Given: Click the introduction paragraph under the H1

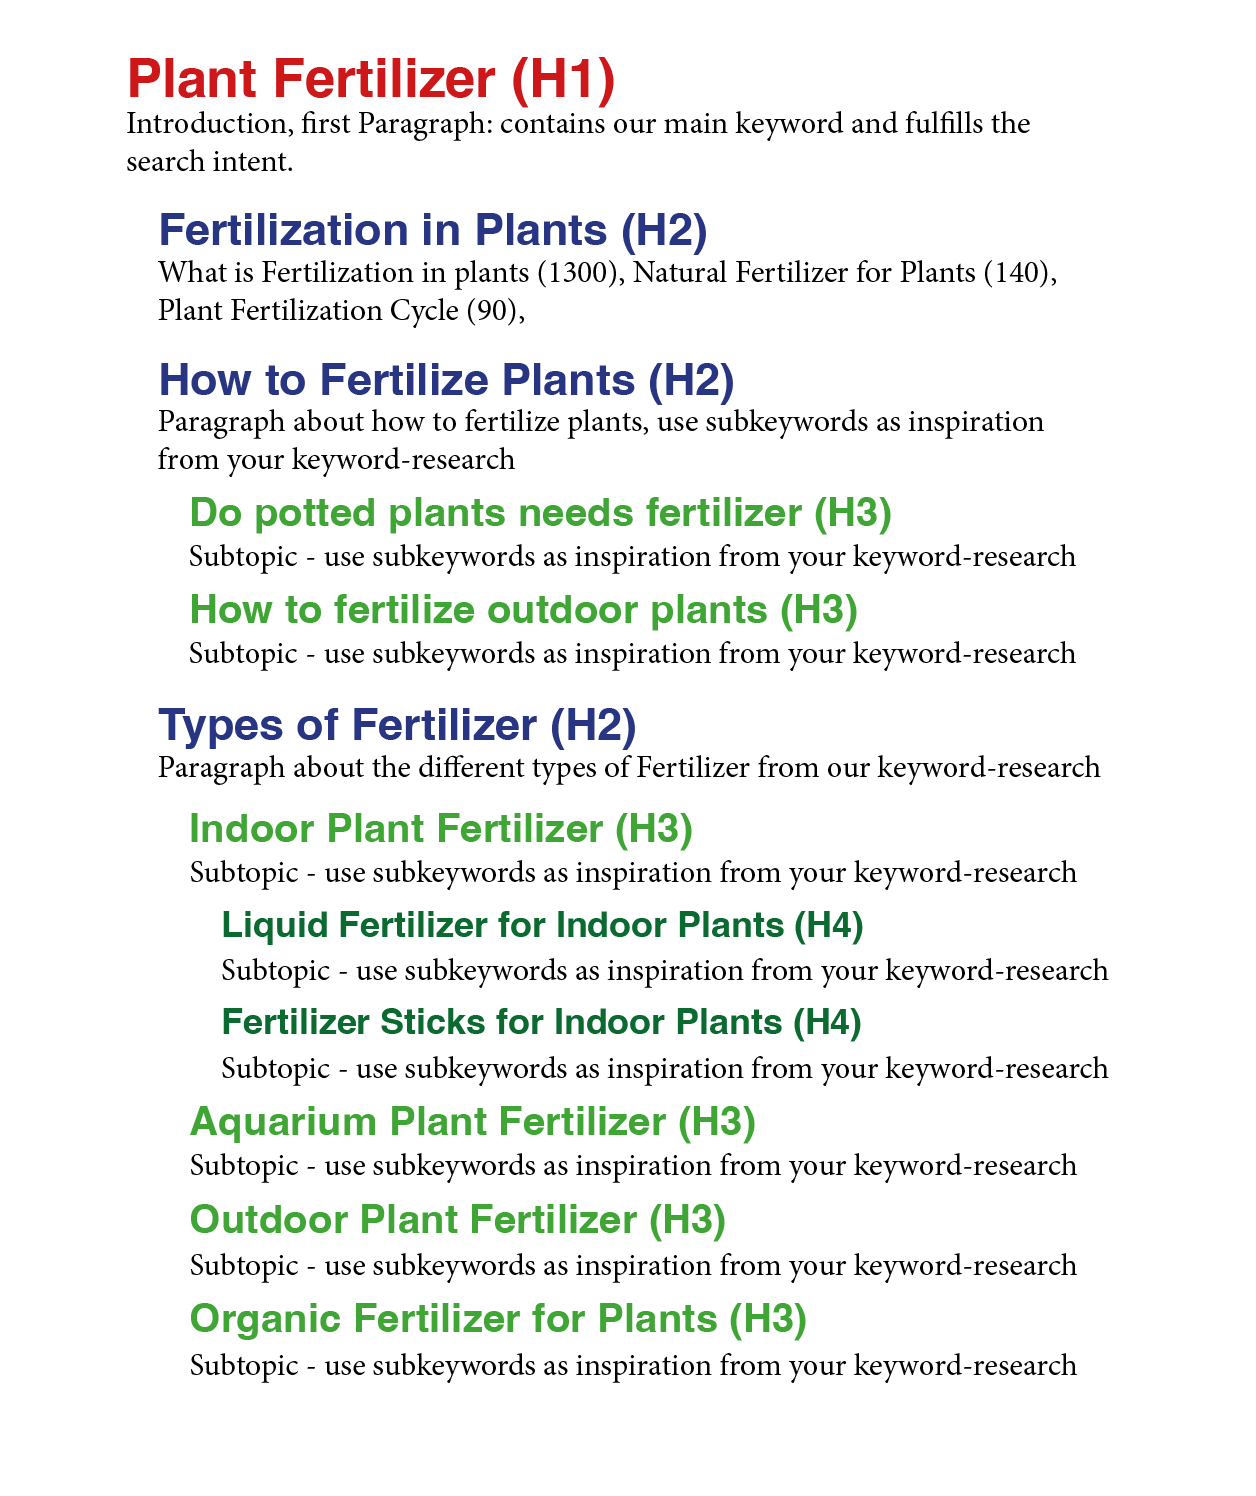Looking at the screenshot, I should [578, 142].
